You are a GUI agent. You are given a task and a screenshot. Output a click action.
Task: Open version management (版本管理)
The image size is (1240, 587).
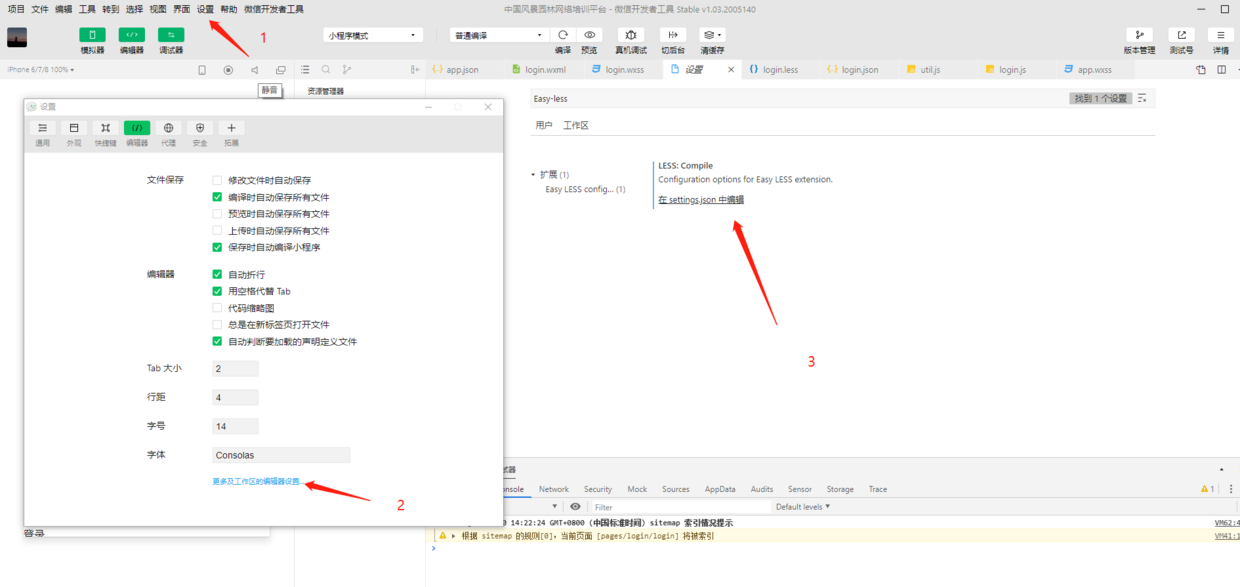pyautogui.click(x=1139, y=35)
